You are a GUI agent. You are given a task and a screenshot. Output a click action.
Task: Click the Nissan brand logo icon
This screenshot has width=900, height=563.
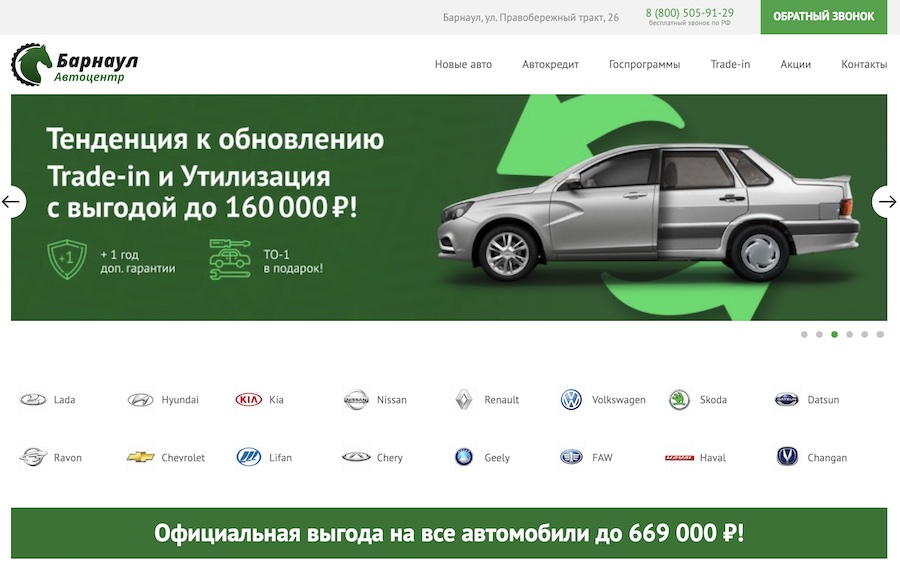coord(356,399)
